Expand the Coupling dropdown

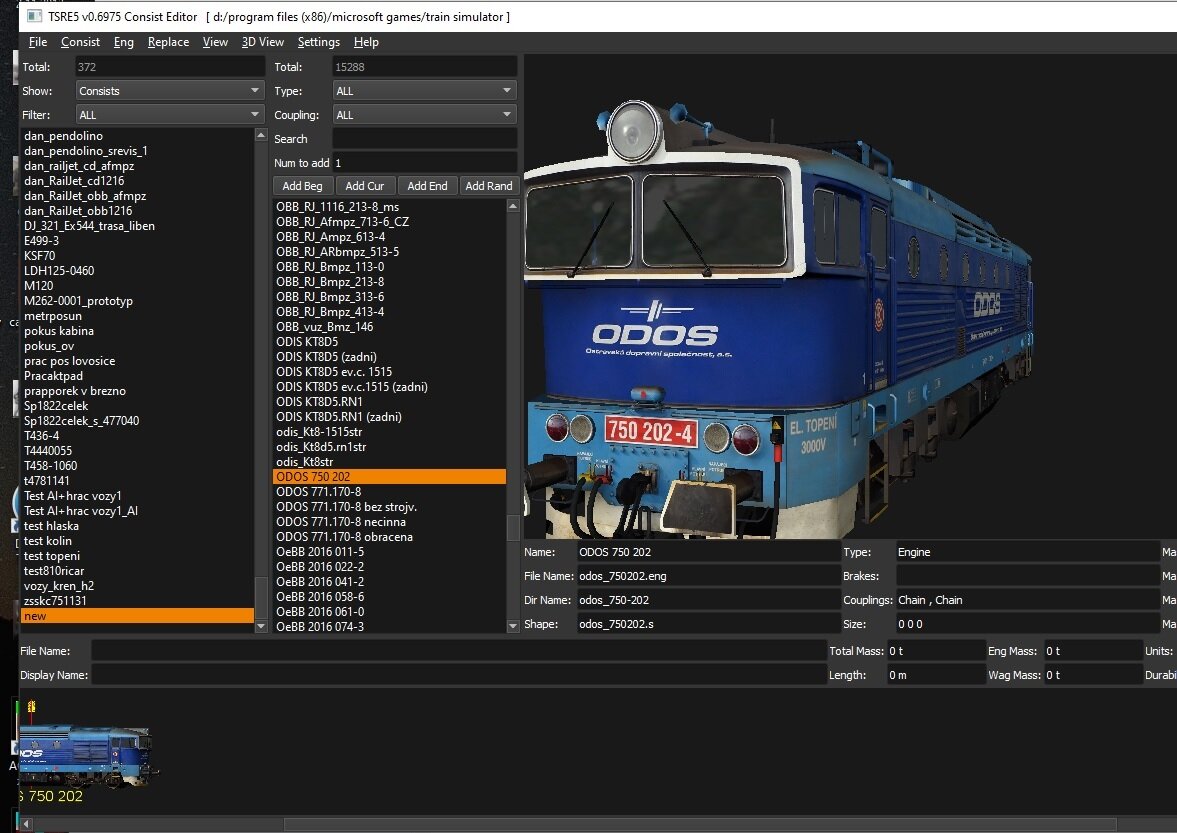click(x=424, y=115)
